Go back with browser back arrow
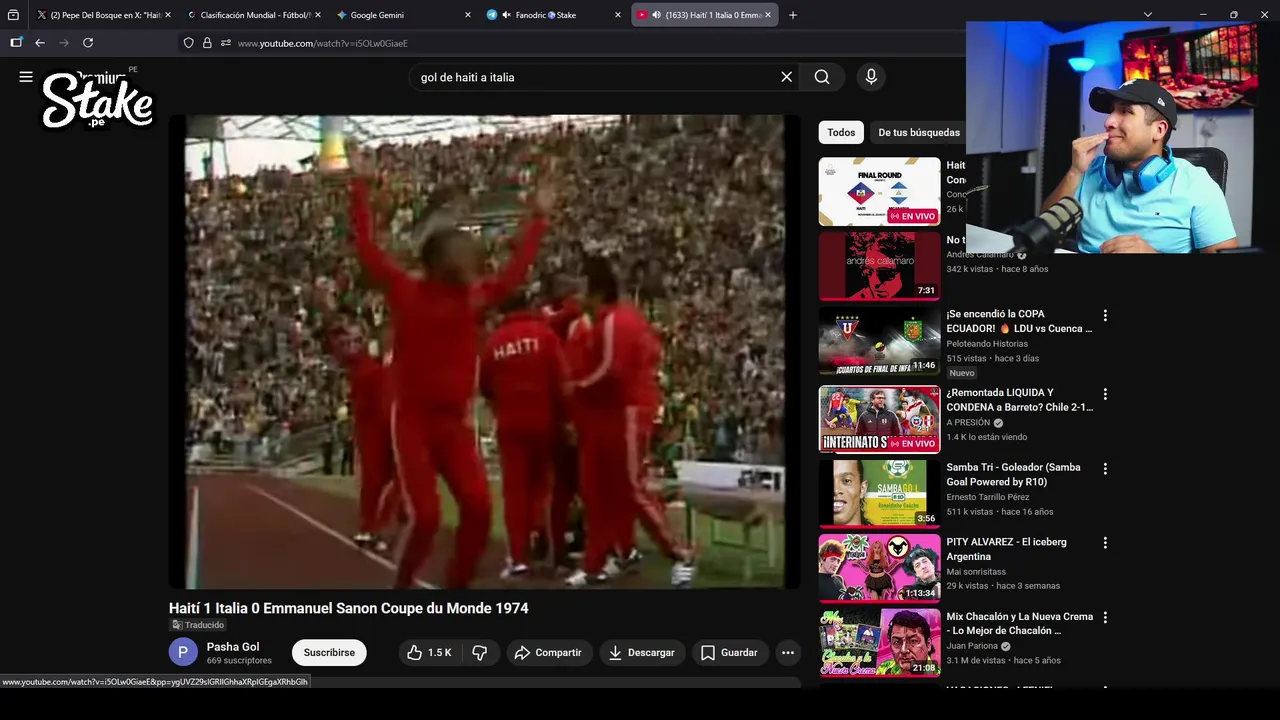Viewport: 1280px width, 720px height. click(x=40, y=43)
